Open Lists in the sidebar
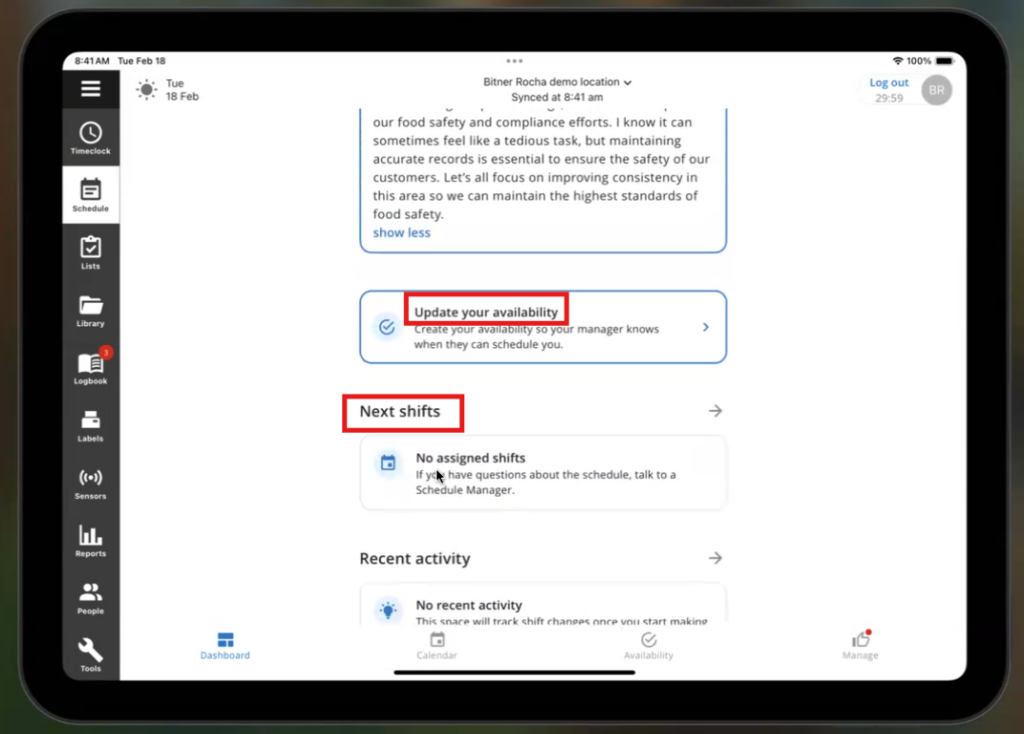Image resolution: width=1024 pixels, height=734 pixels. [x=91, y=253]
